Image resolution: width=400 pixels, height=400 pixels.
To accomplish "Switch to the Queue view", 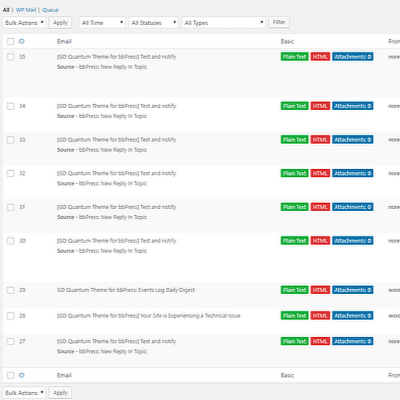I will pyautogui.click(x=50, y=10).
